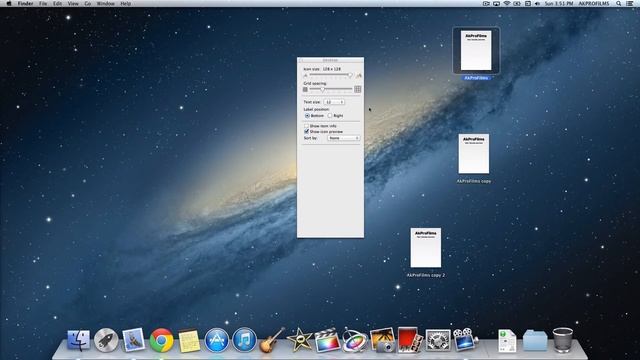The width and height of the screenshot is (640, 360).
Task: Launch Launchpad rocket icon in dock
Action: [x=106, y=340]
